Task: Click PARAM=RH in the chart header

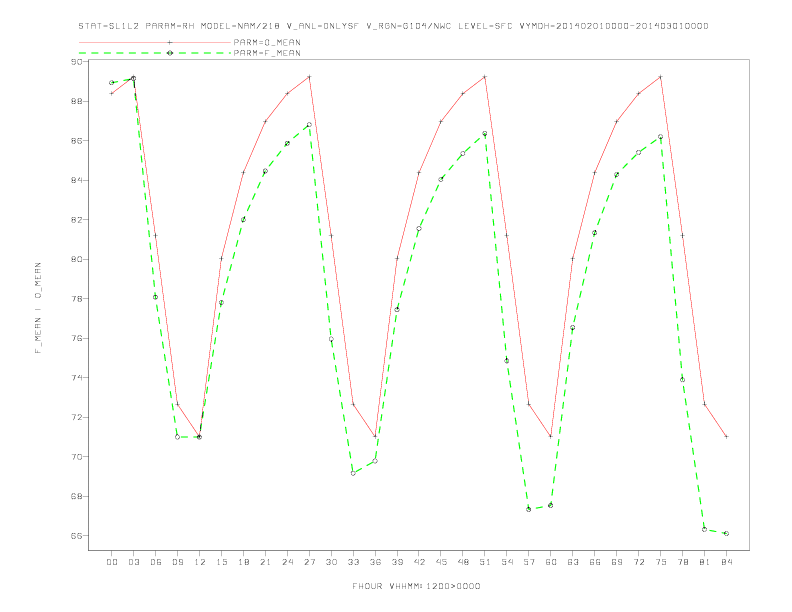Action: (170, 26)
